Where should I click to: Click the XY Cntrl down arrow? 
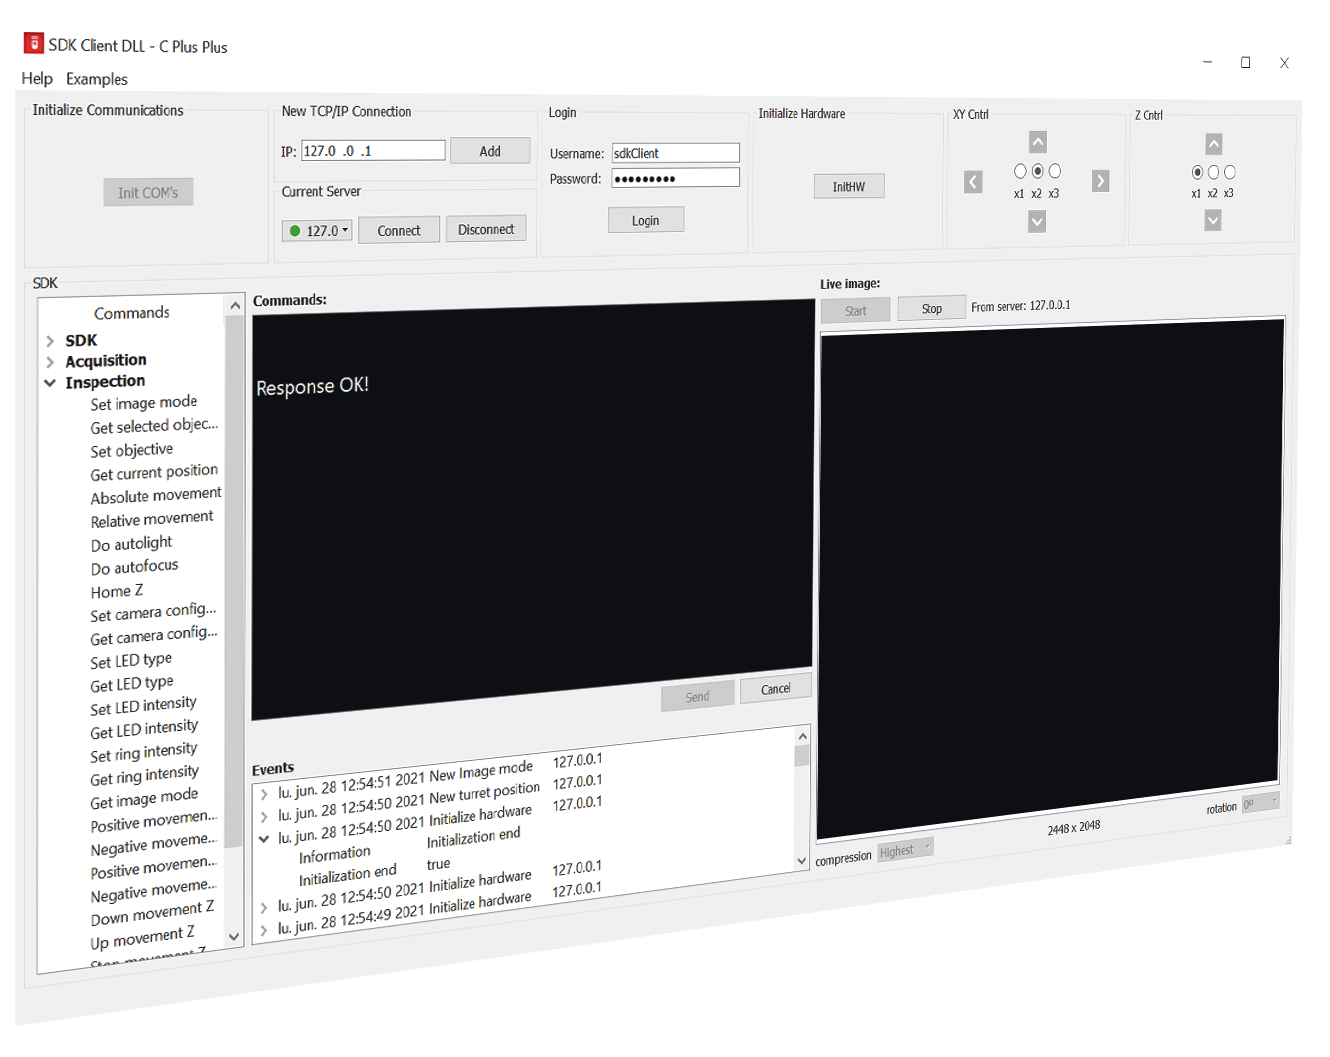click(x=1037, y=221)
